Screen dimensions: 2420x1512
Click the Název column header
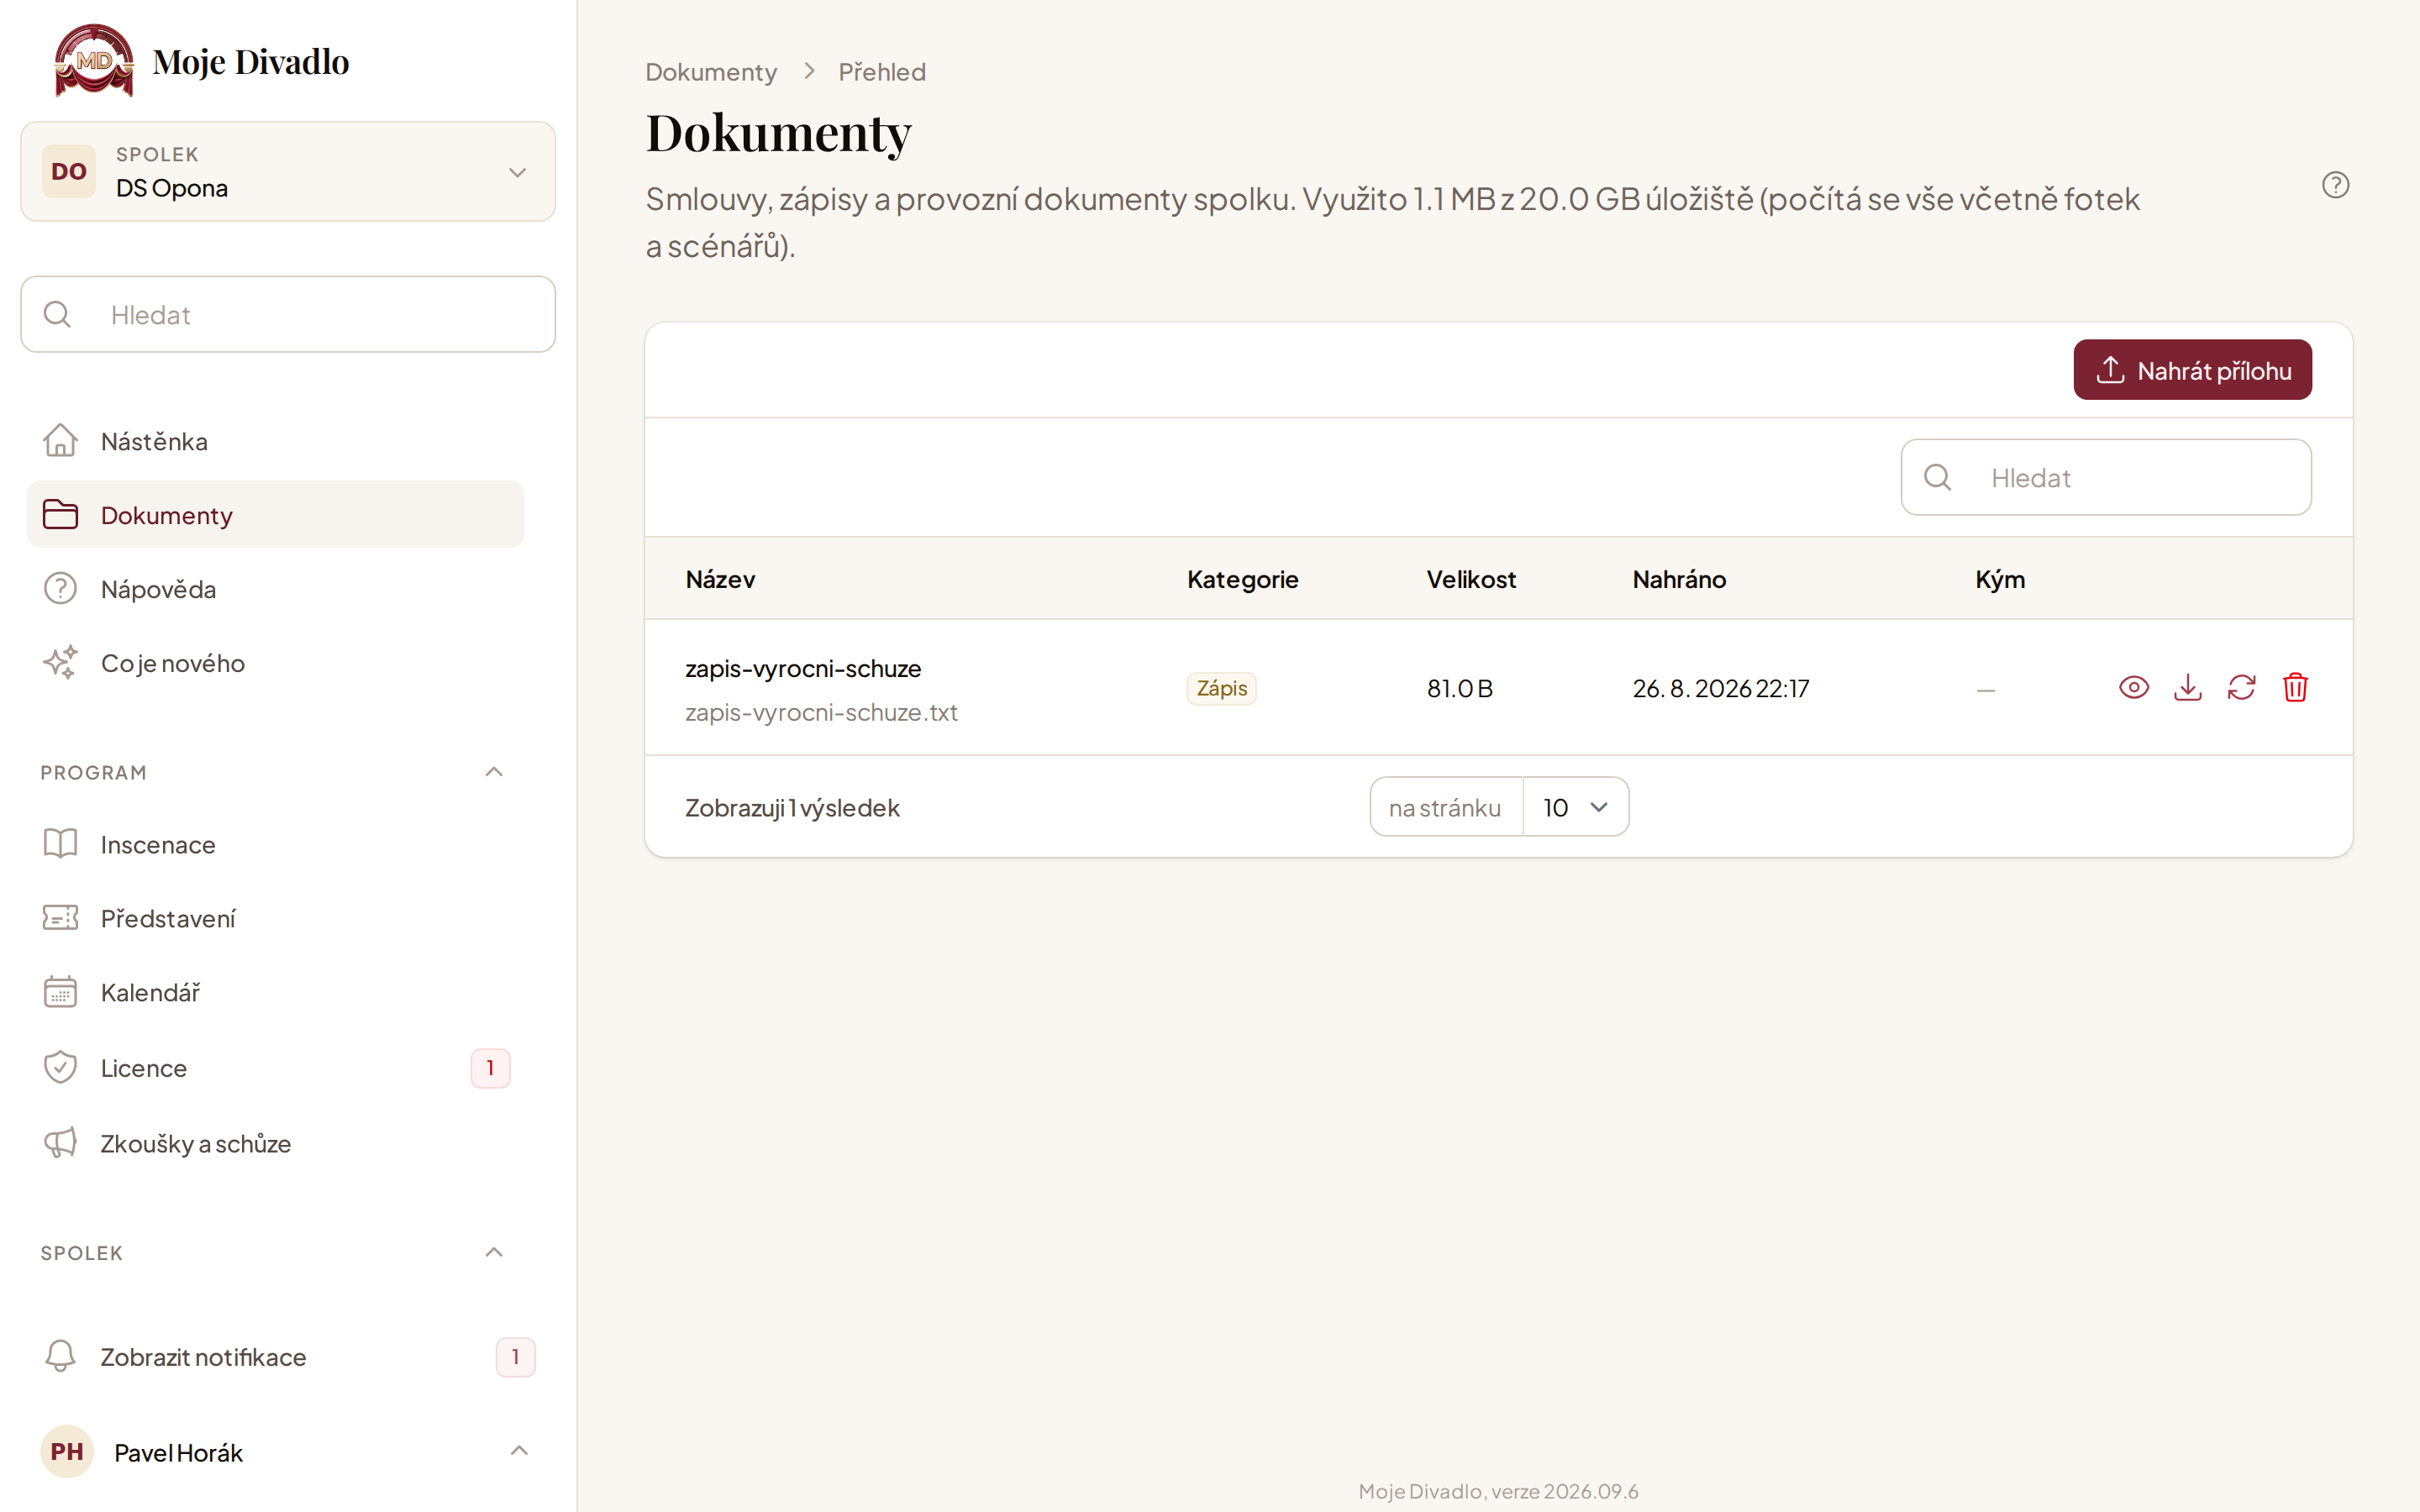[x=720, y=579]
